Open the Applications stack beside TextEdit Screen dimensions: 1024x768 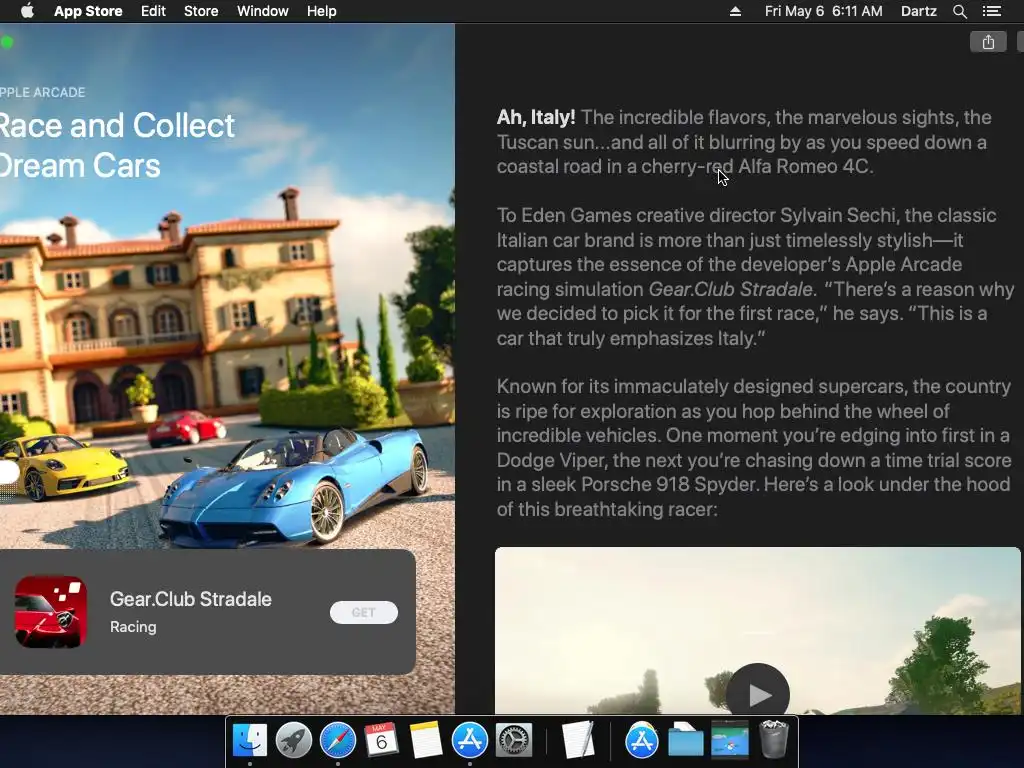pos(642,740)
